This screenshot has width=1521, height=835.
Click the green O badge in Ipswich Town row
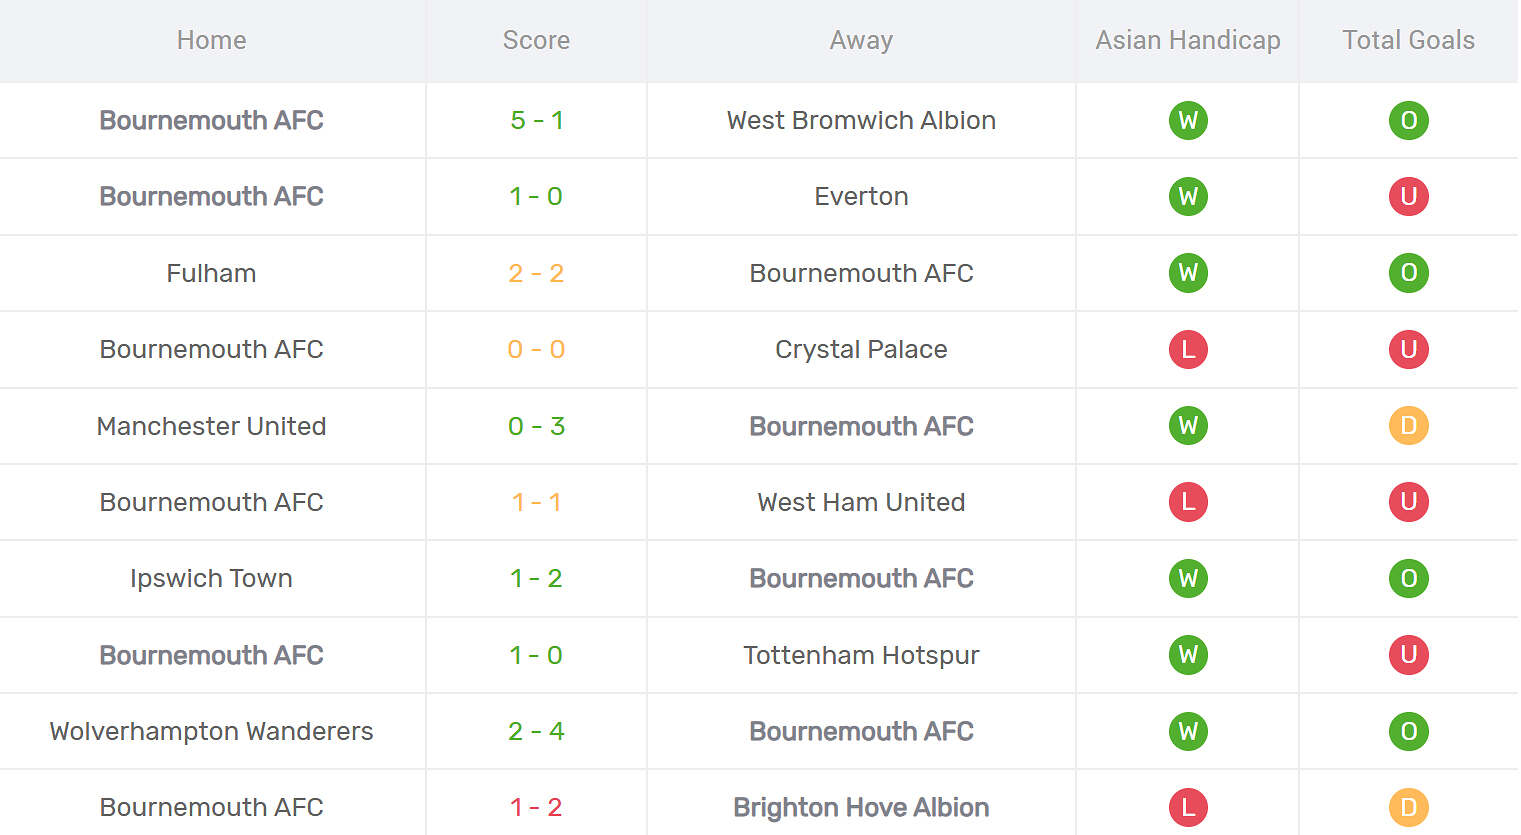(x=1408, y=579)
